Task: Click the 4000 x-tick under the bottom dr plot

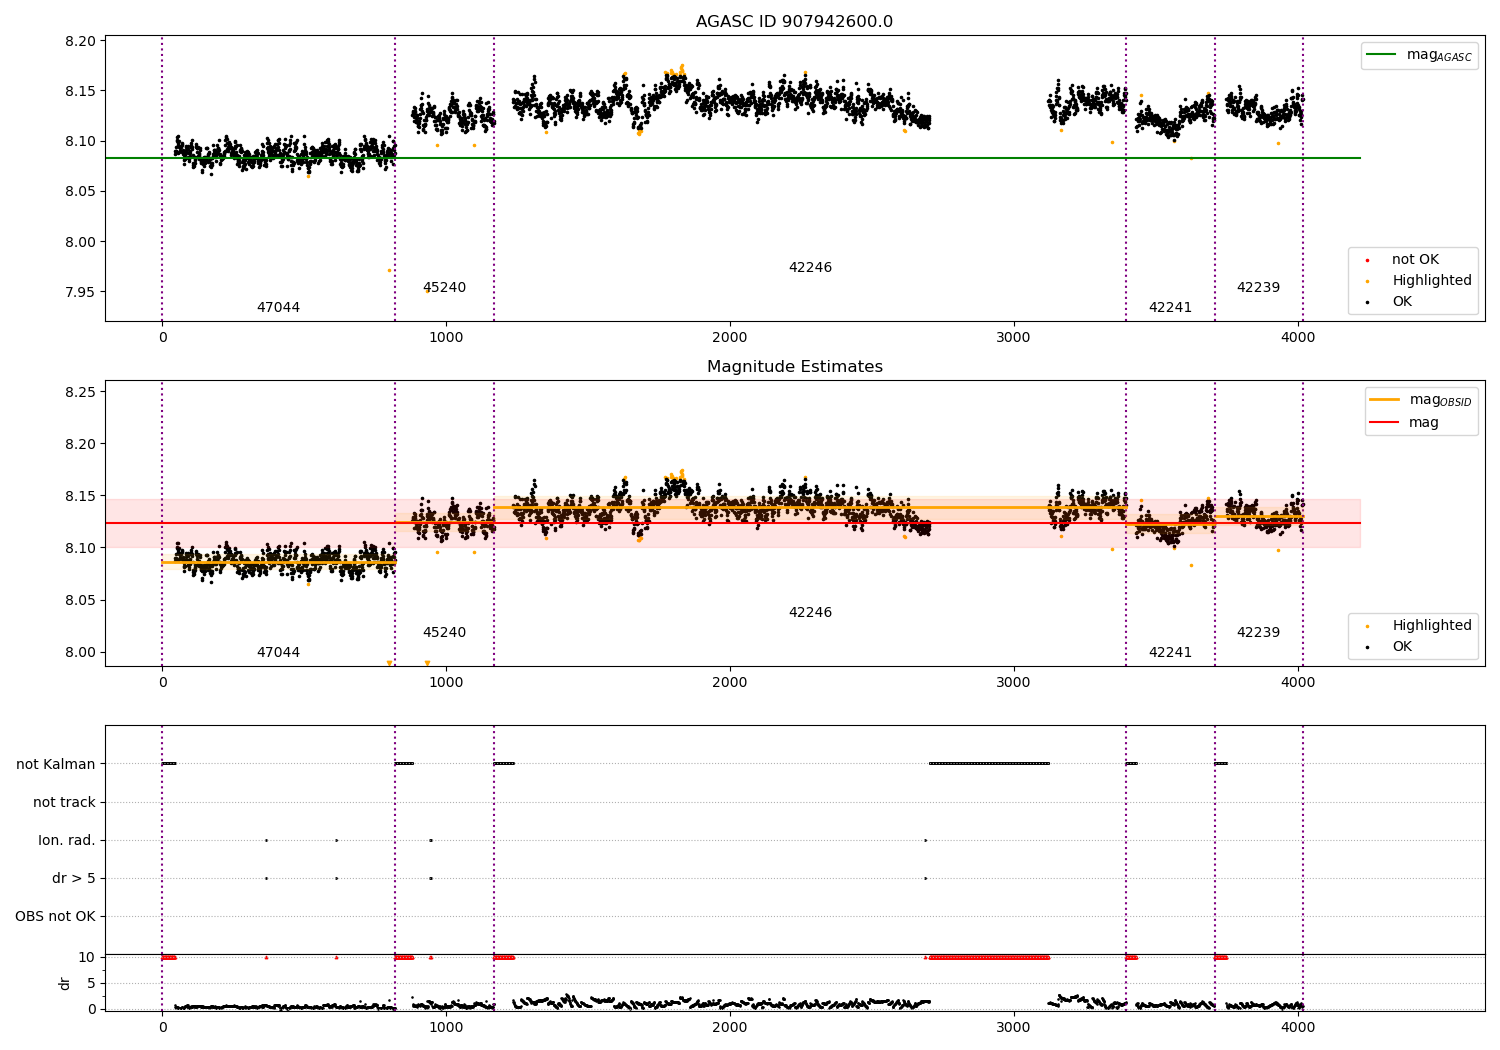Action: 1298,1027
